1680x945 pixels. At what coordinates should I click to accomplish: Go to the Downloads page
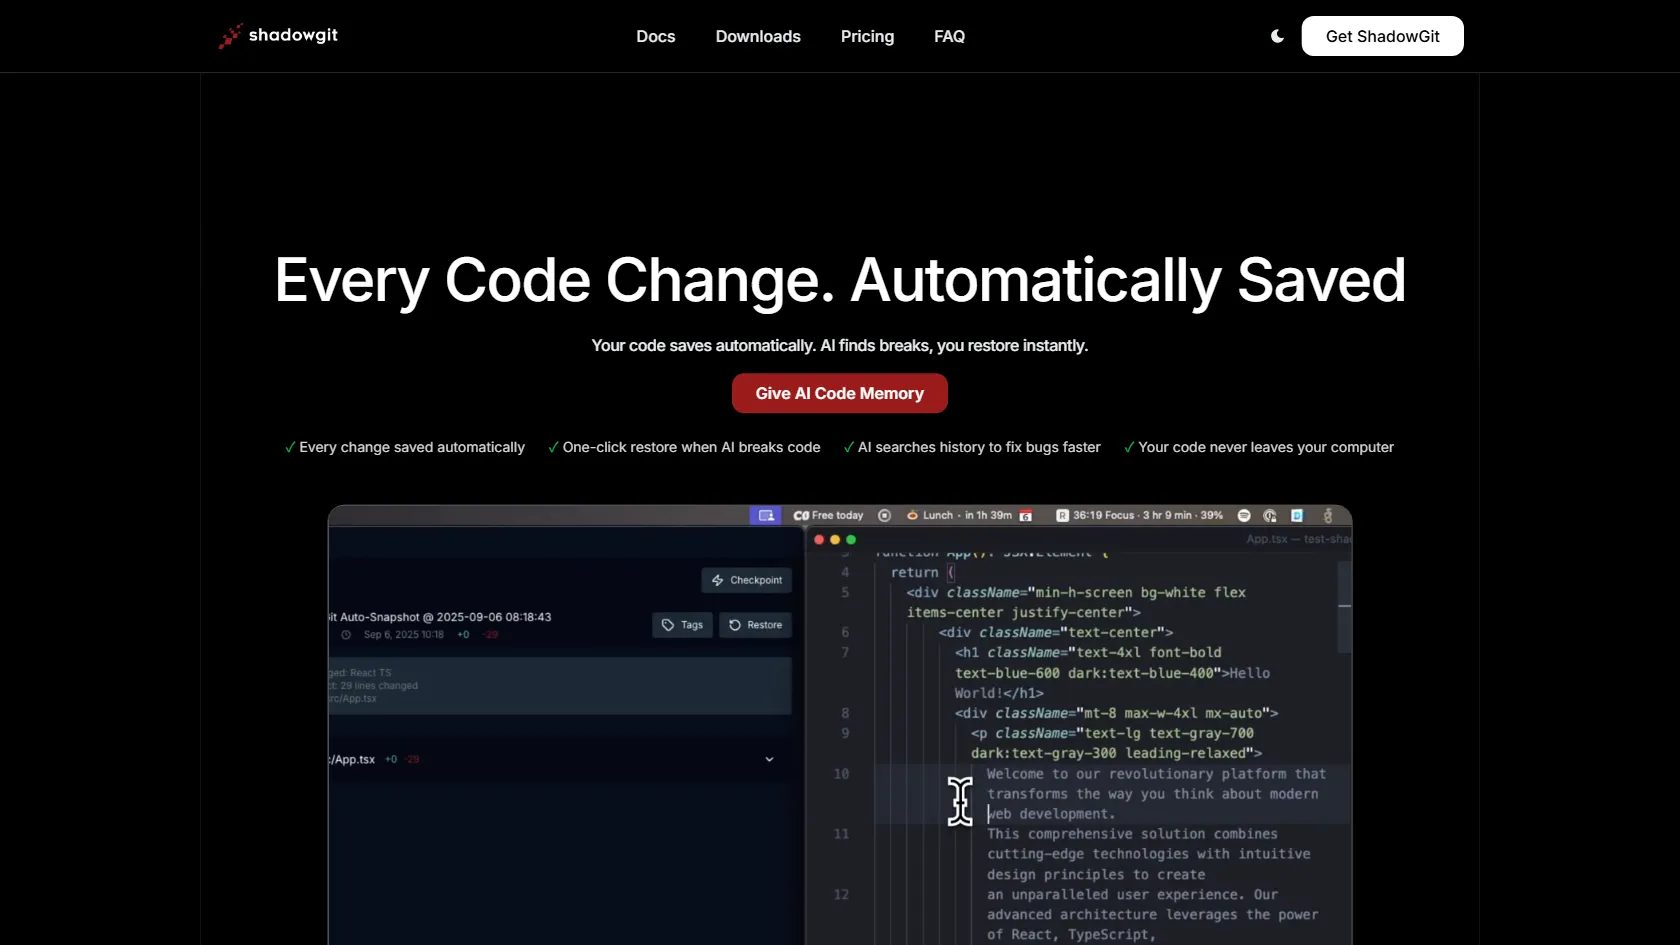[x=758, y=36]
